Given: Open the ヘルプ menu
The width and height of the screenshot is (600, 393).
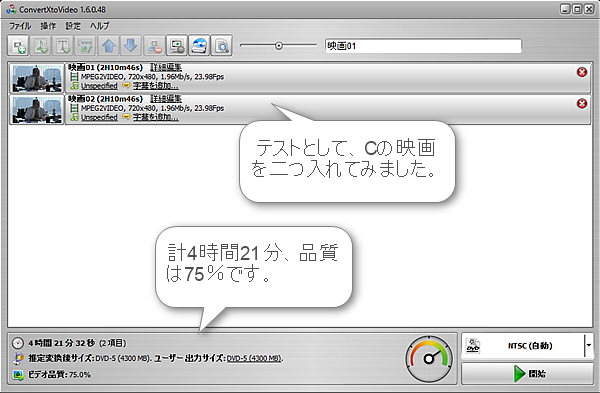Looking at the screenshot, I should tap(99, 26).
